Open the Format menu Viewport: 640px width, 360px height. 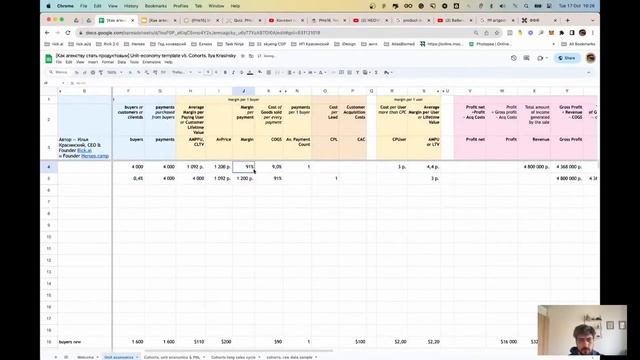108,62
